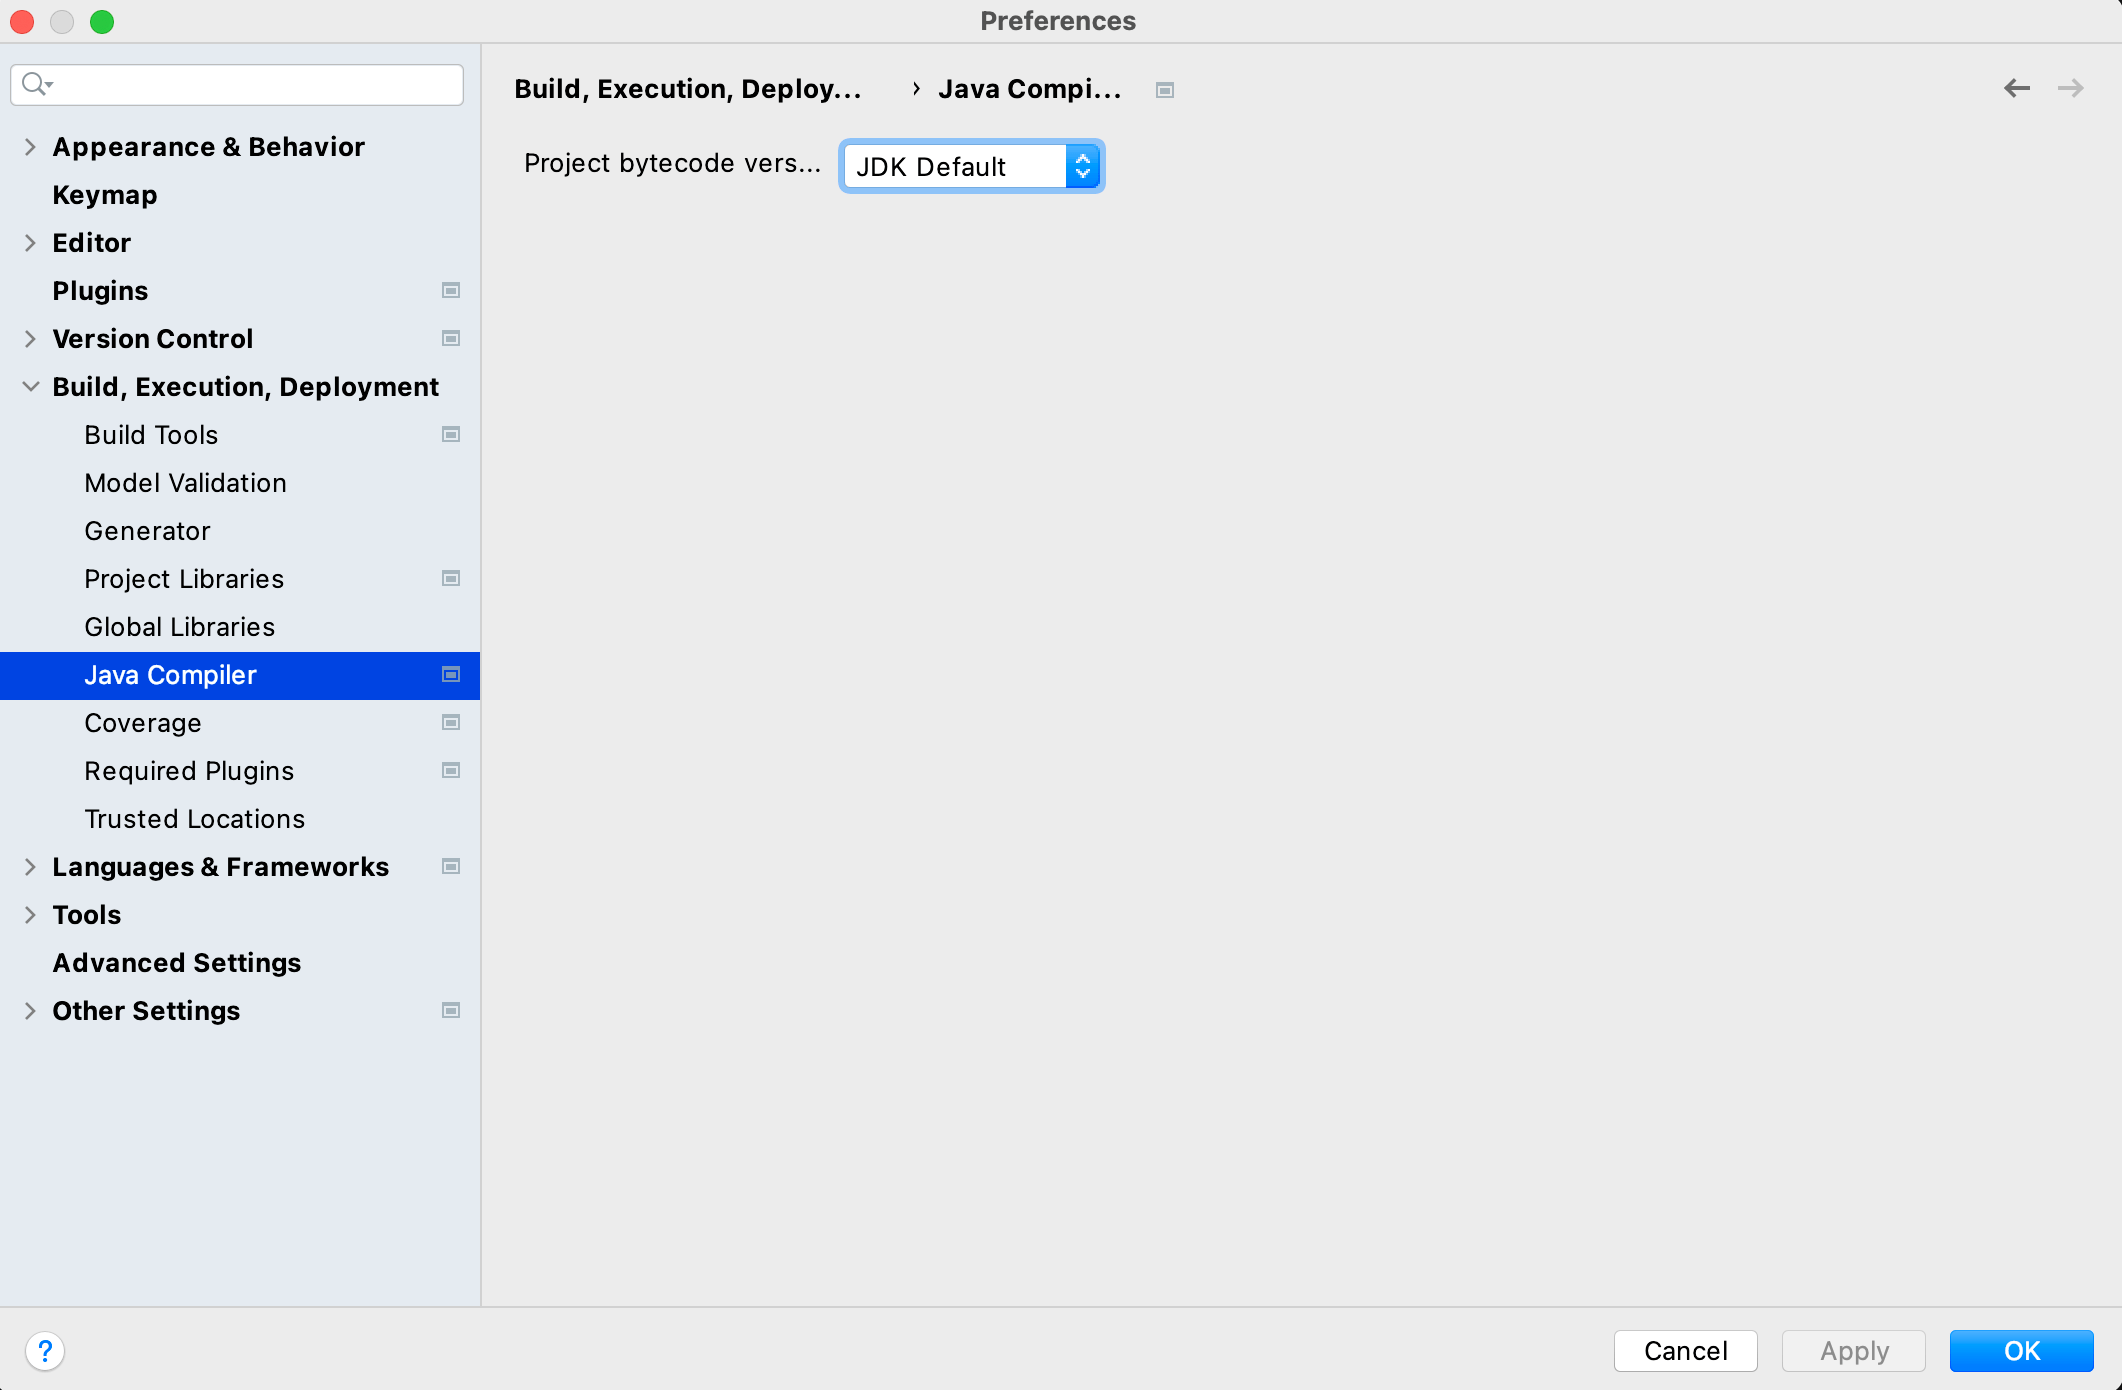Click the search magnifier icon
The image size is (2122, 1390).
click(x=35, y=84)
